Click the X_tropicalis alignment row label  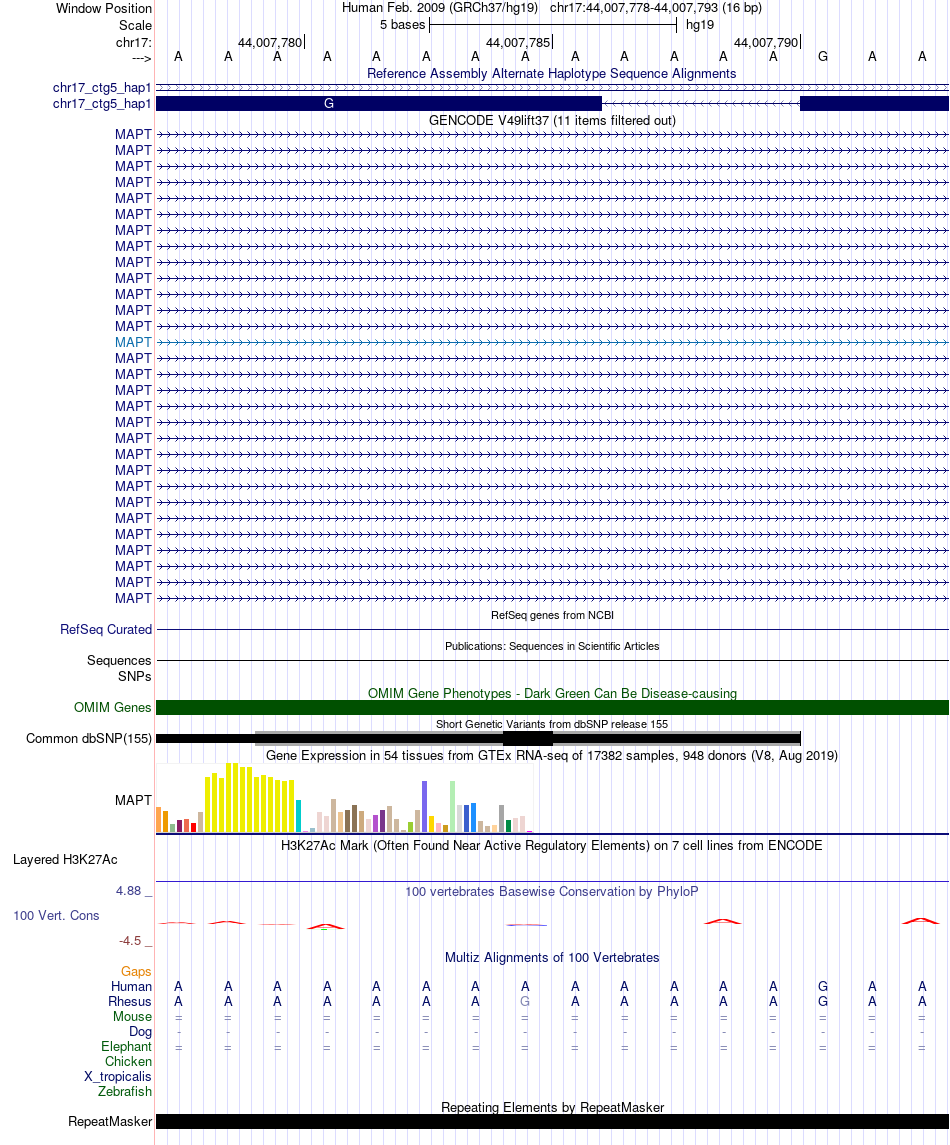click(x=118, y=1077)
